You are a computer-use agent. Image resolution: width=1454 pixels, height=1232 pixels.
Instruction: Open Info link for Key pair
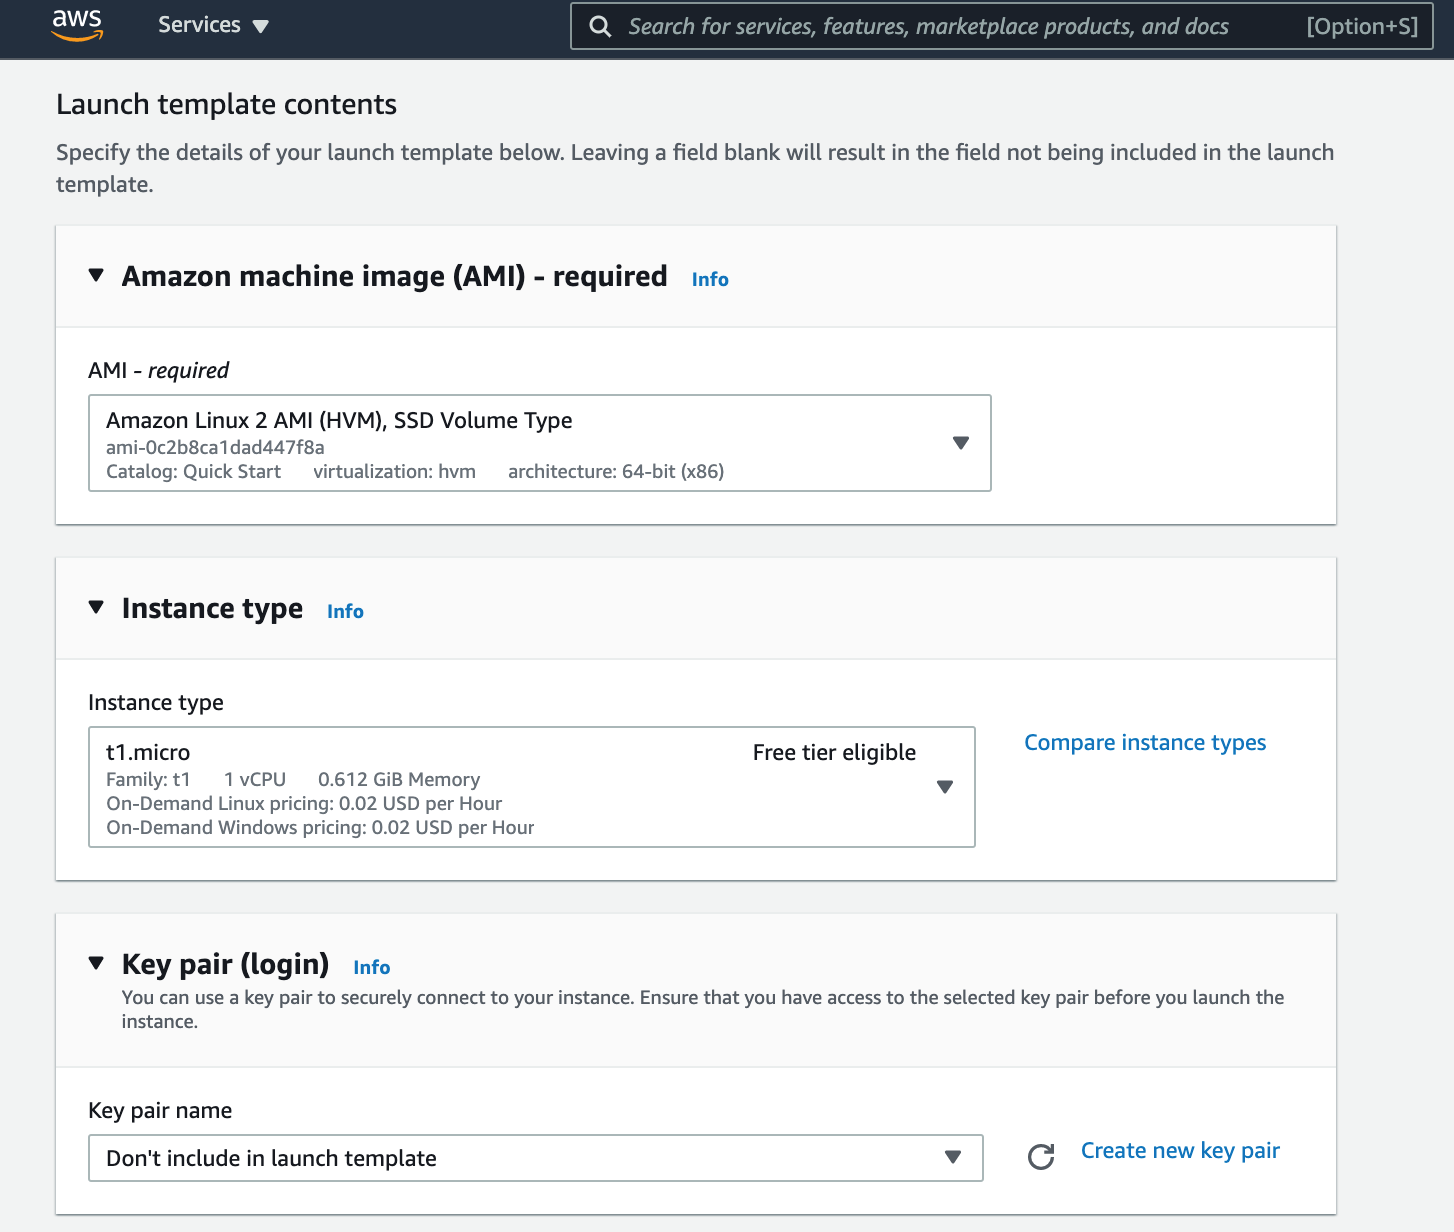click(372, 968)
